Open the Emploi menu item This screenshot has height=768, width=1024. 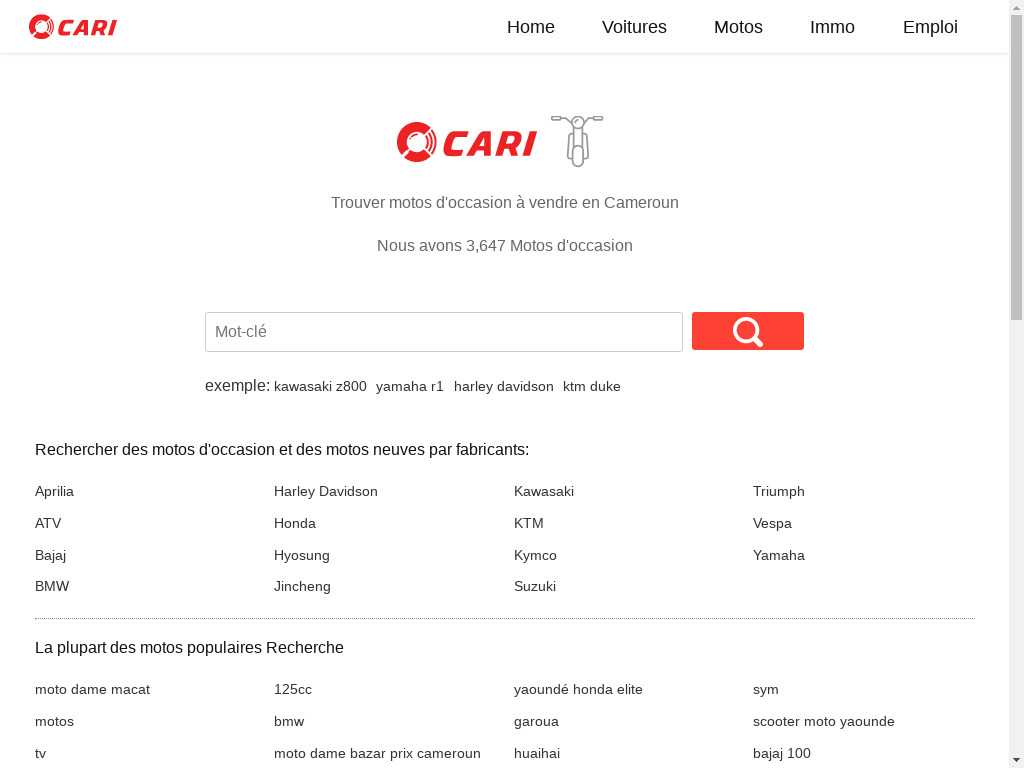coord(931,27)
